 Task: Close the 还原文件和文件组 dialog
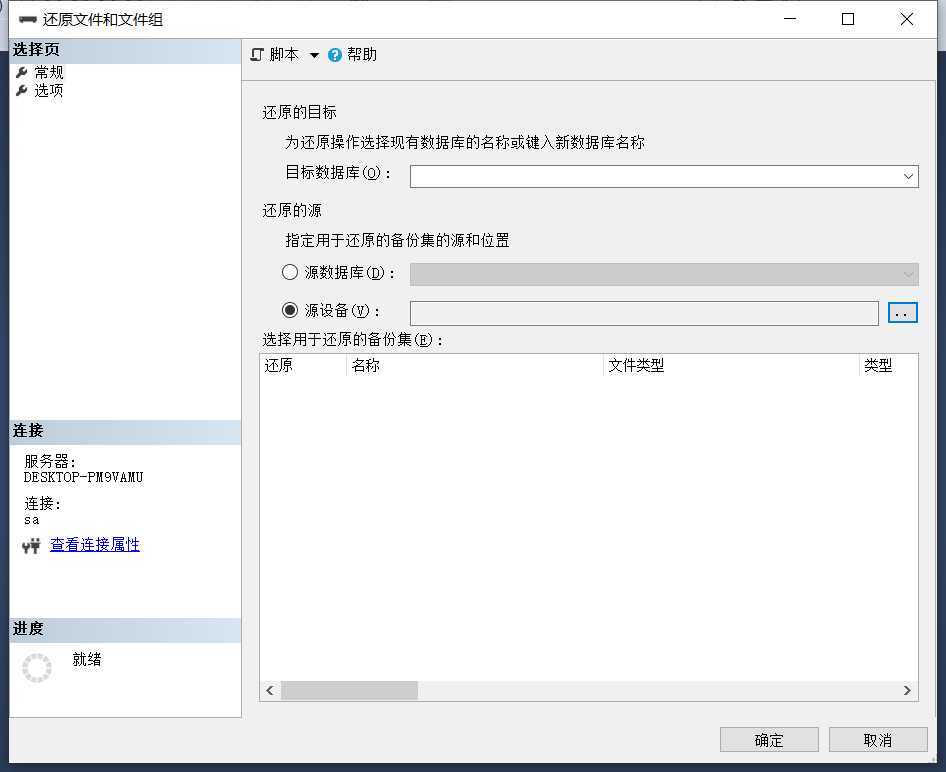tap(906, 19)
